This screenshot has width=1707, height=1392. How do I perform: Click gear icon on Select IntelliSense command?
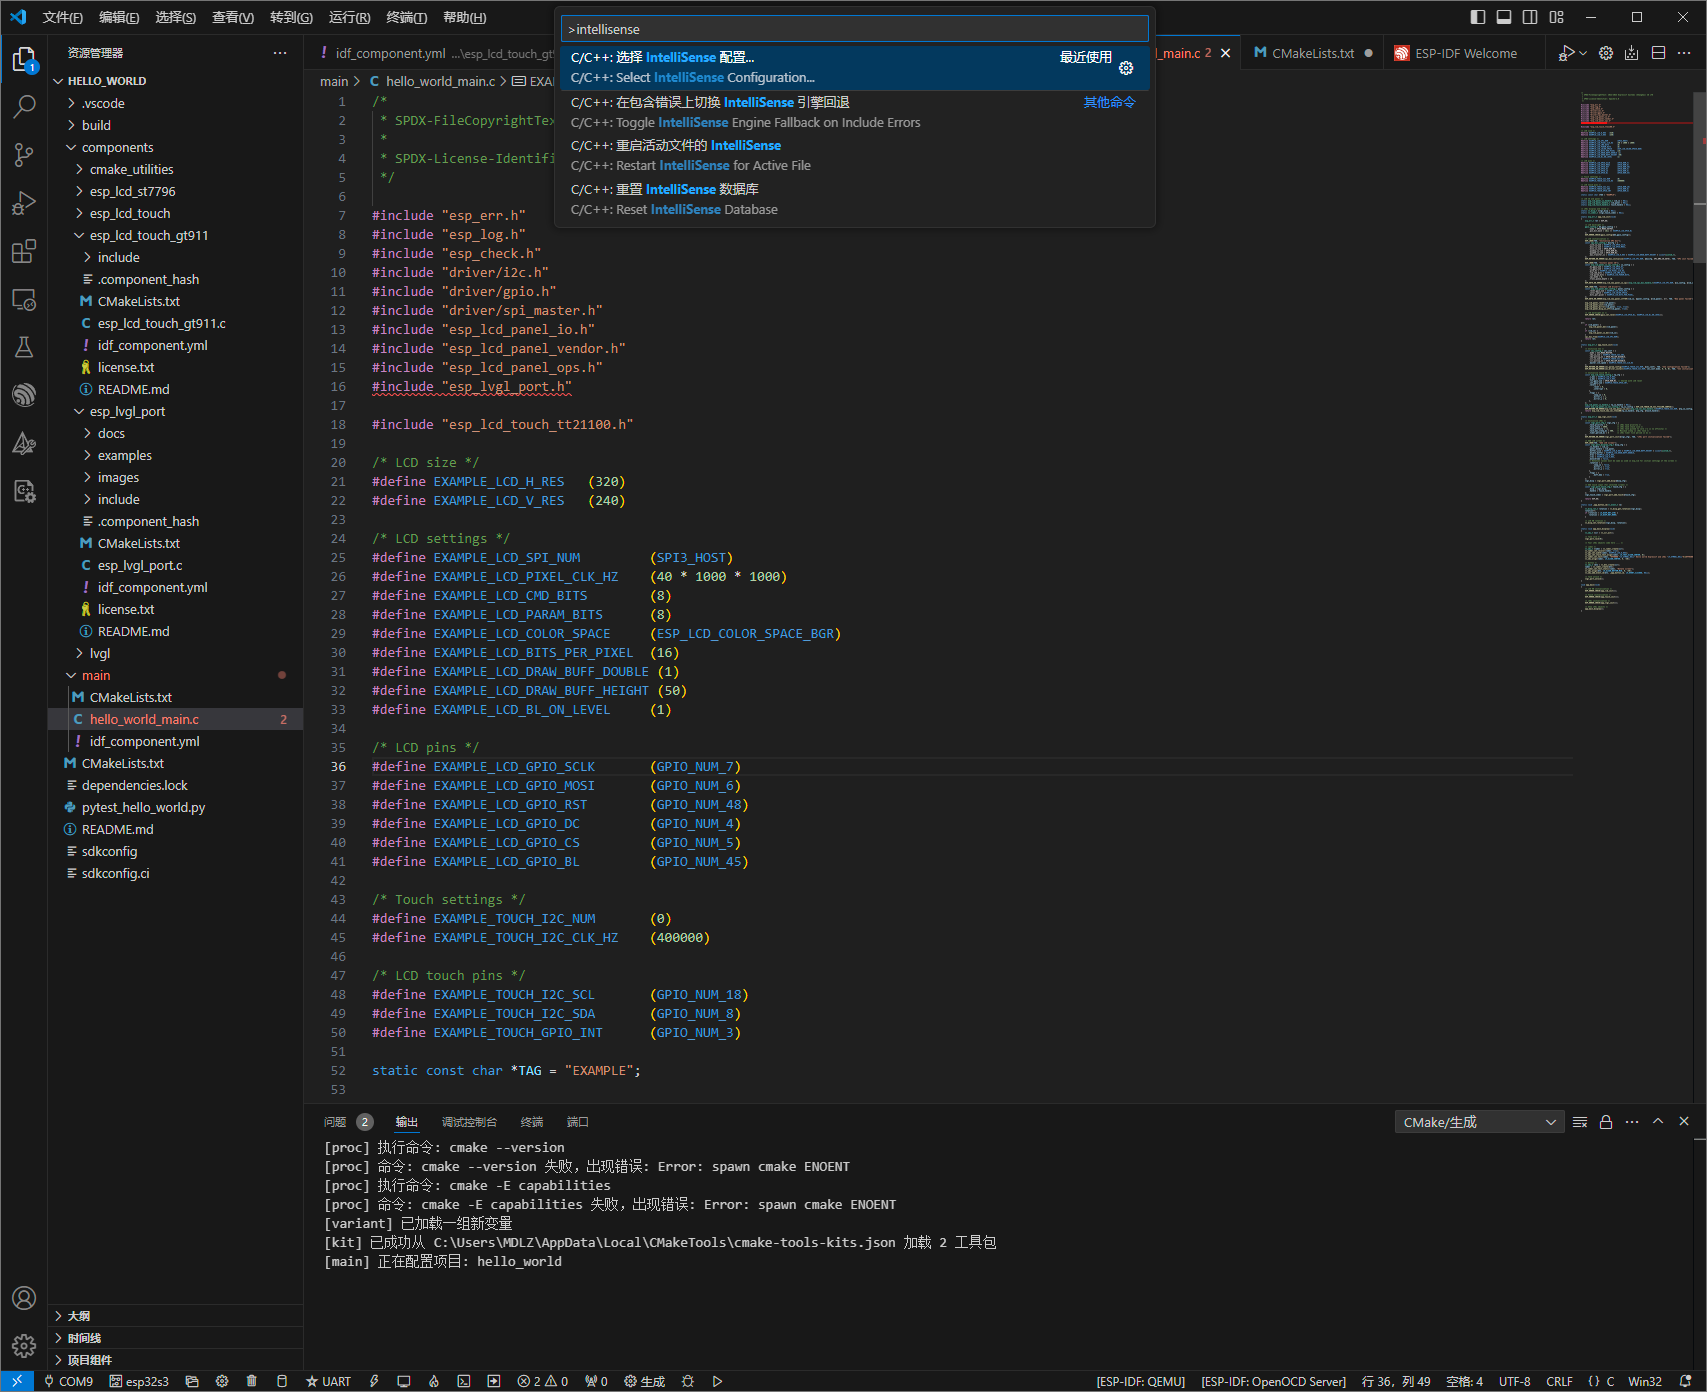point(1126,68)
